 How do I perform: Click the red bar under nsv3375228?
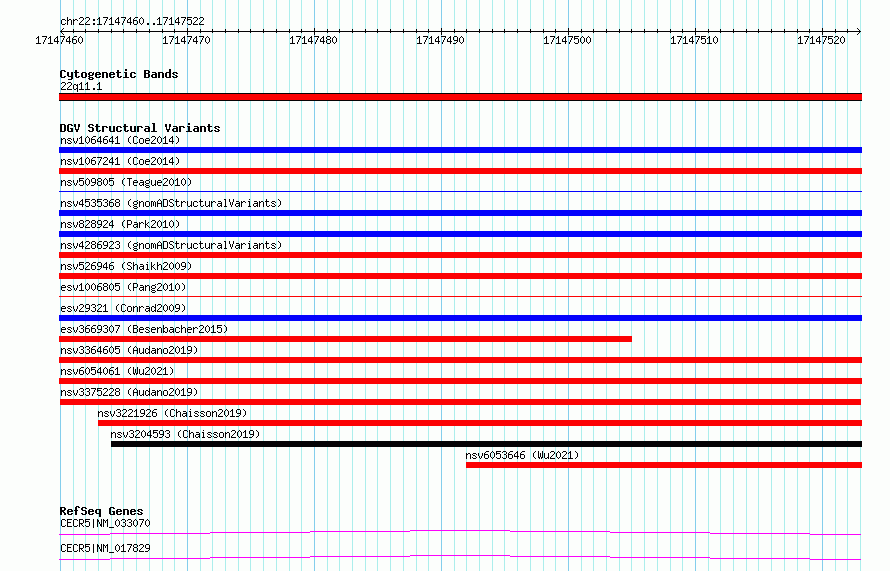point(460,402)
